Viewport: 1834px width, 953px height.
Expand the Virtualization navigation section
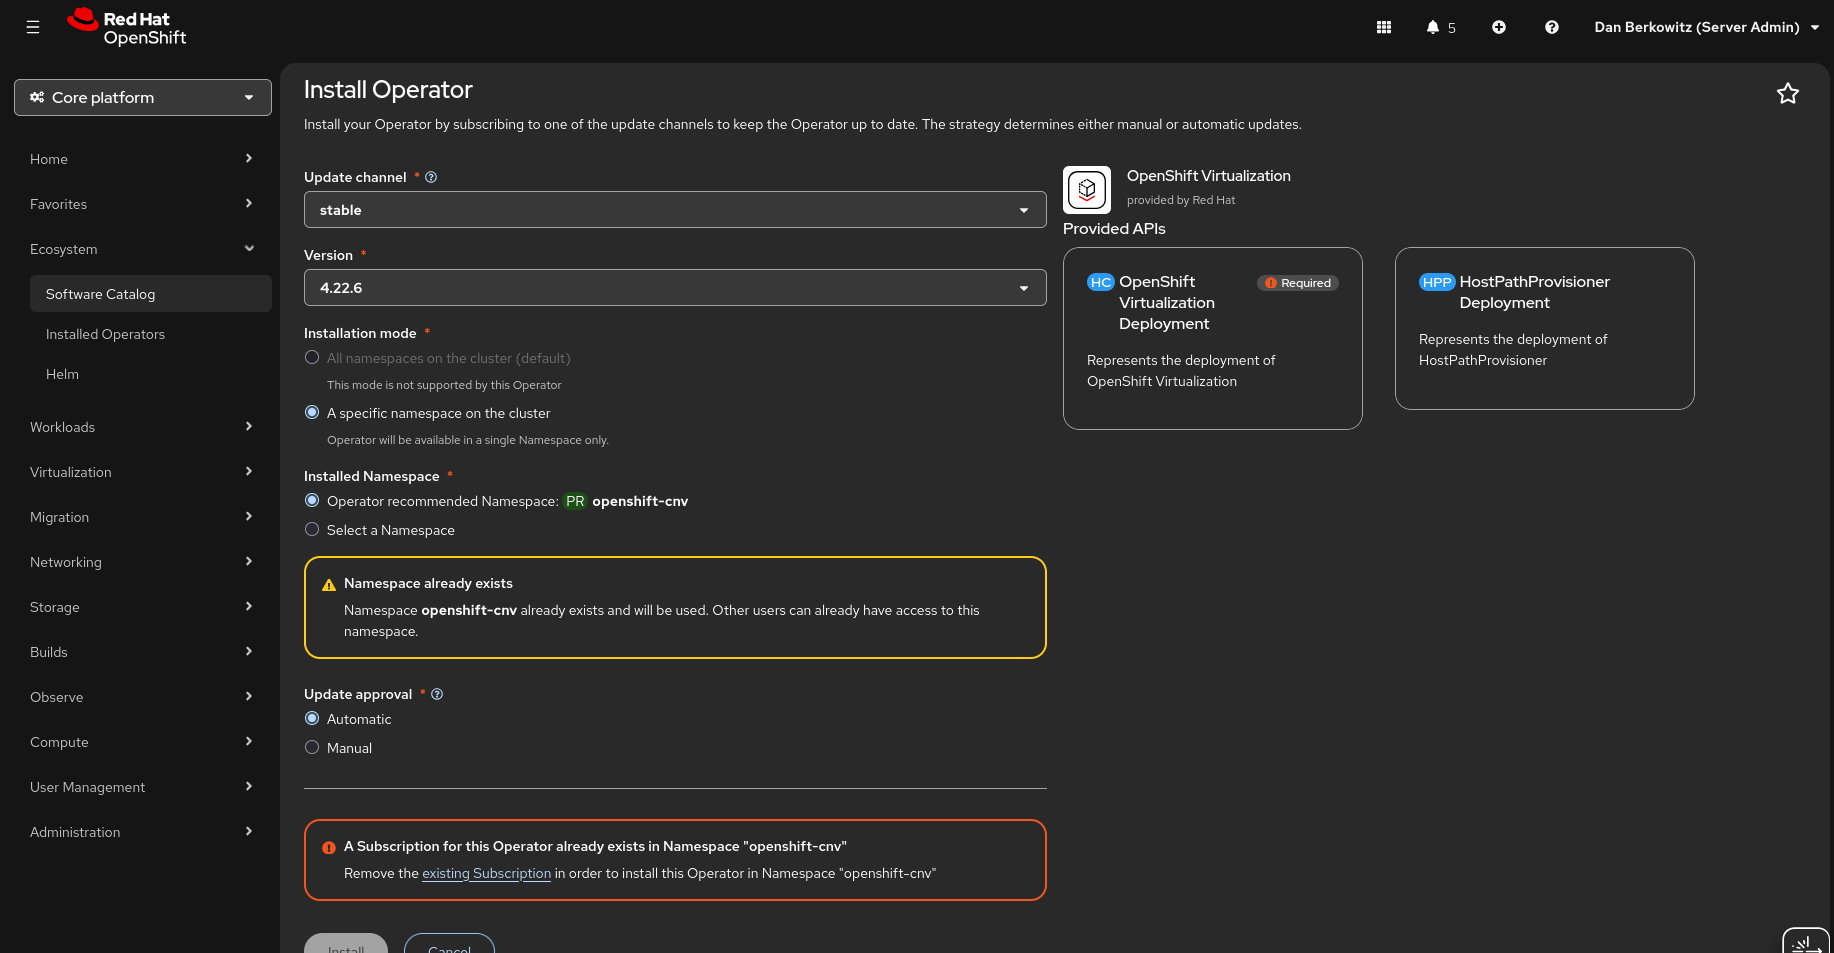click(141, 472)
